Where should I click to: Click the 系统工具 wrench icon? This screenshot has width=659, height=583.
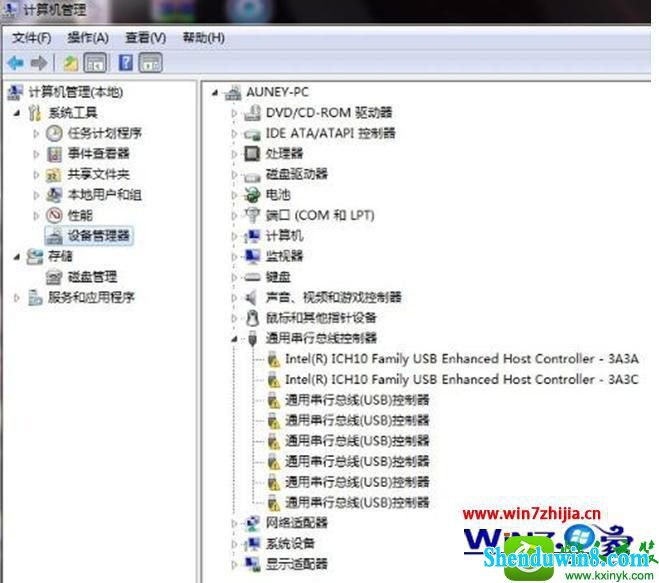pyautogui.click(x=35, y=113)
